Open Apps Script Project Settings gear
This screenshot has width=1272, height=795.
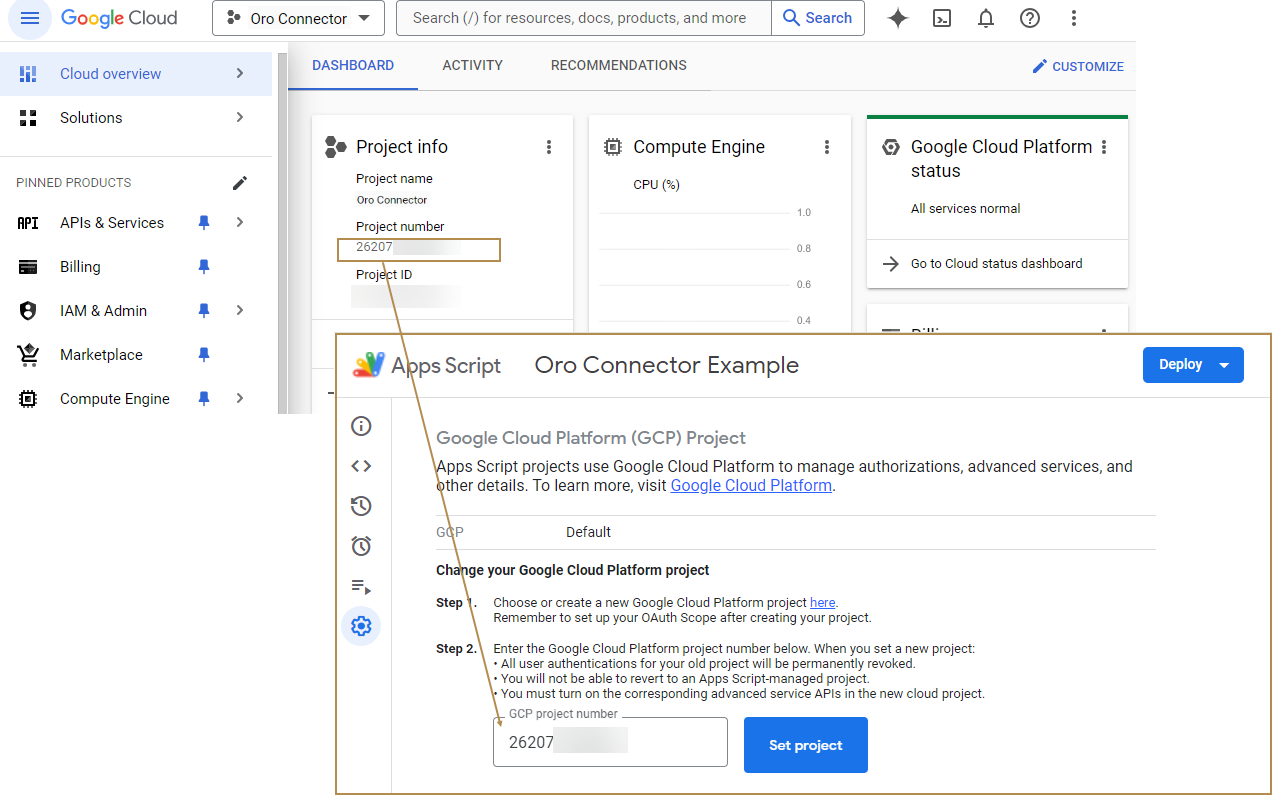point(361,626)
